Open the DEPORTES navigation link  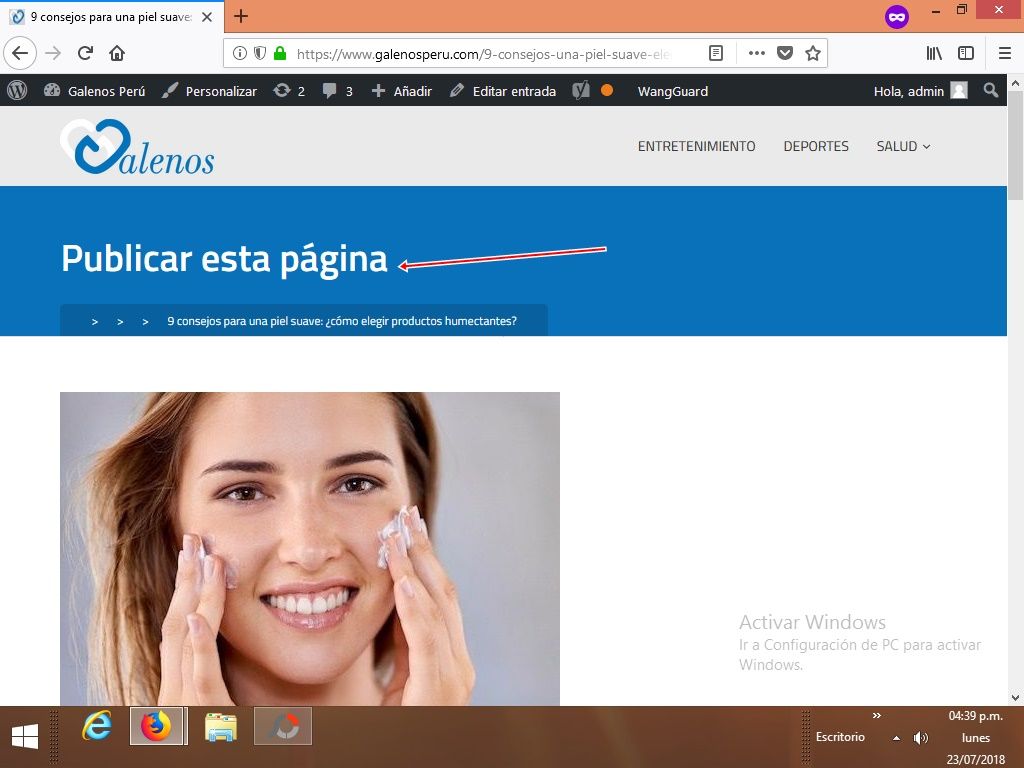[x=816, y=146]
